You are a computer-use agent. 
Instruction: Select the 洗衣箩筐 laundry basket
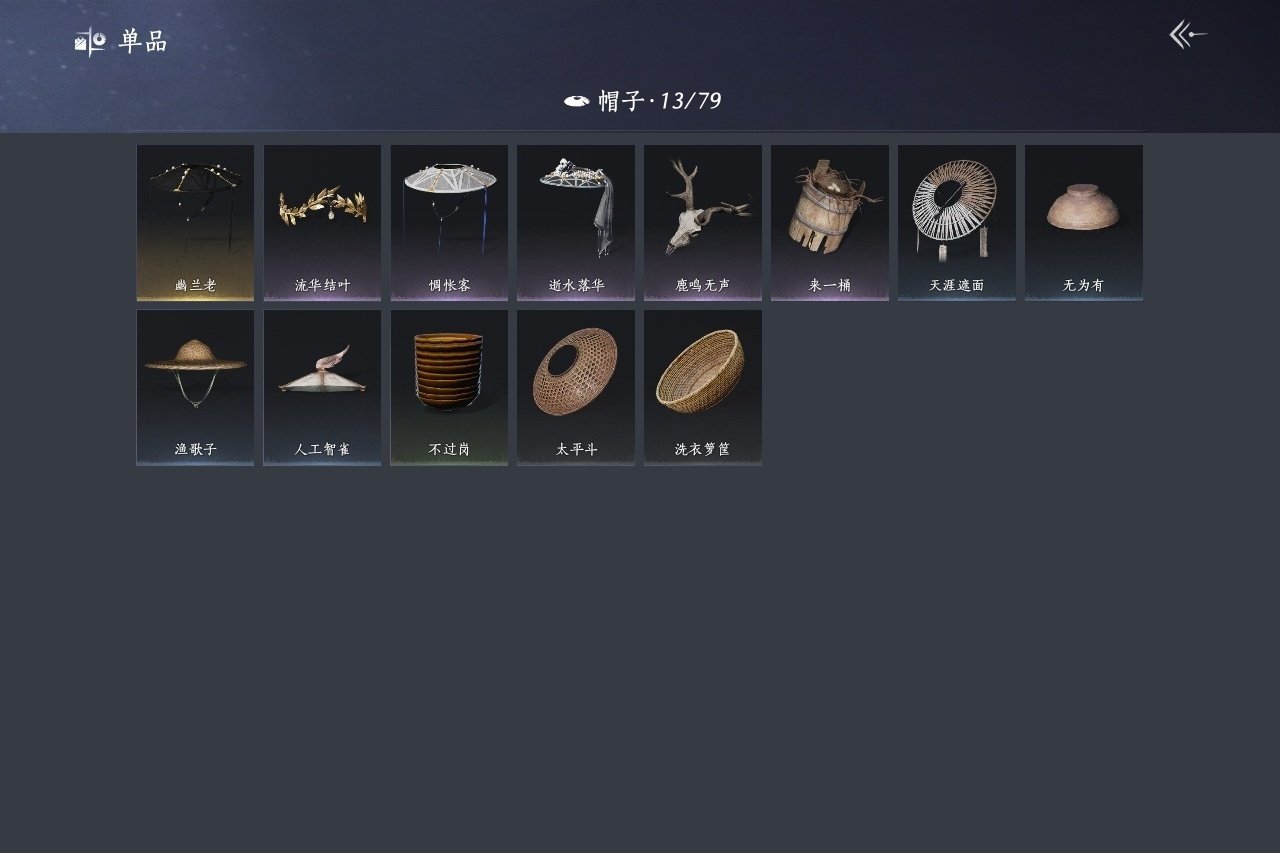click(x=703, y=388)
